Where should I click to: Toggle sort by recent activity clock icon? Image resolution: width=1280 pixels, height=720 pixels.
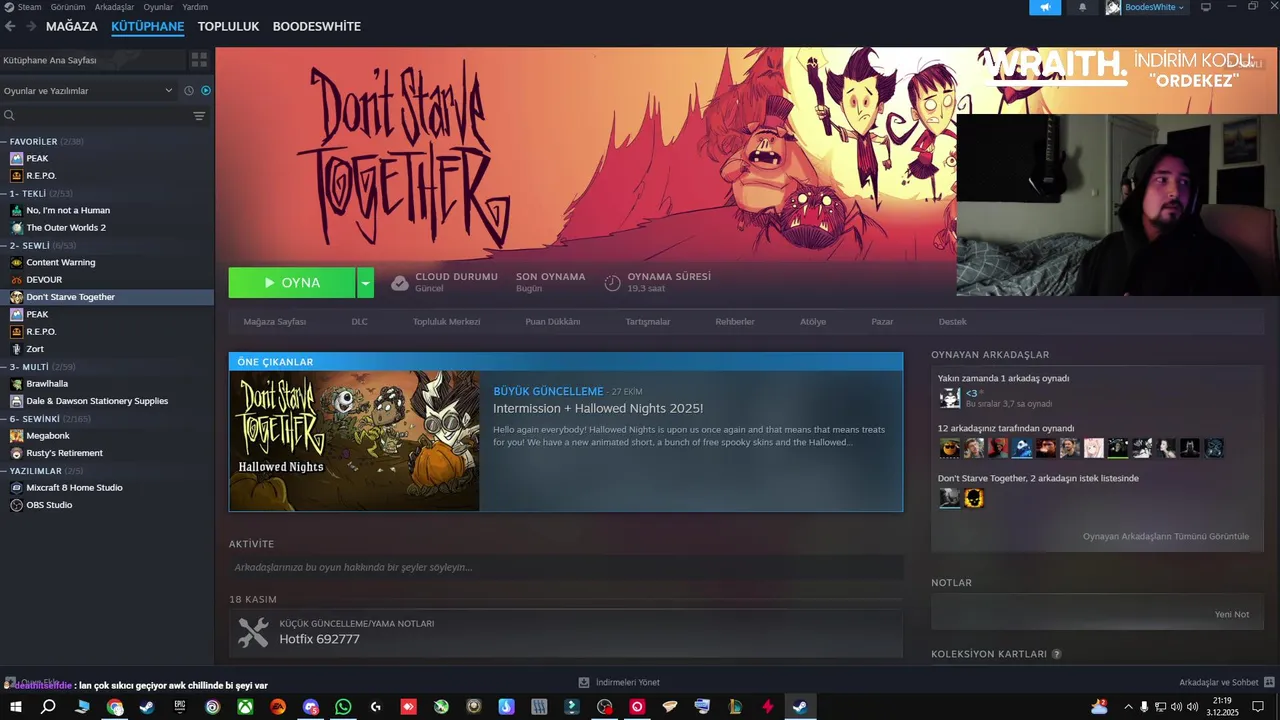[188, 91]
